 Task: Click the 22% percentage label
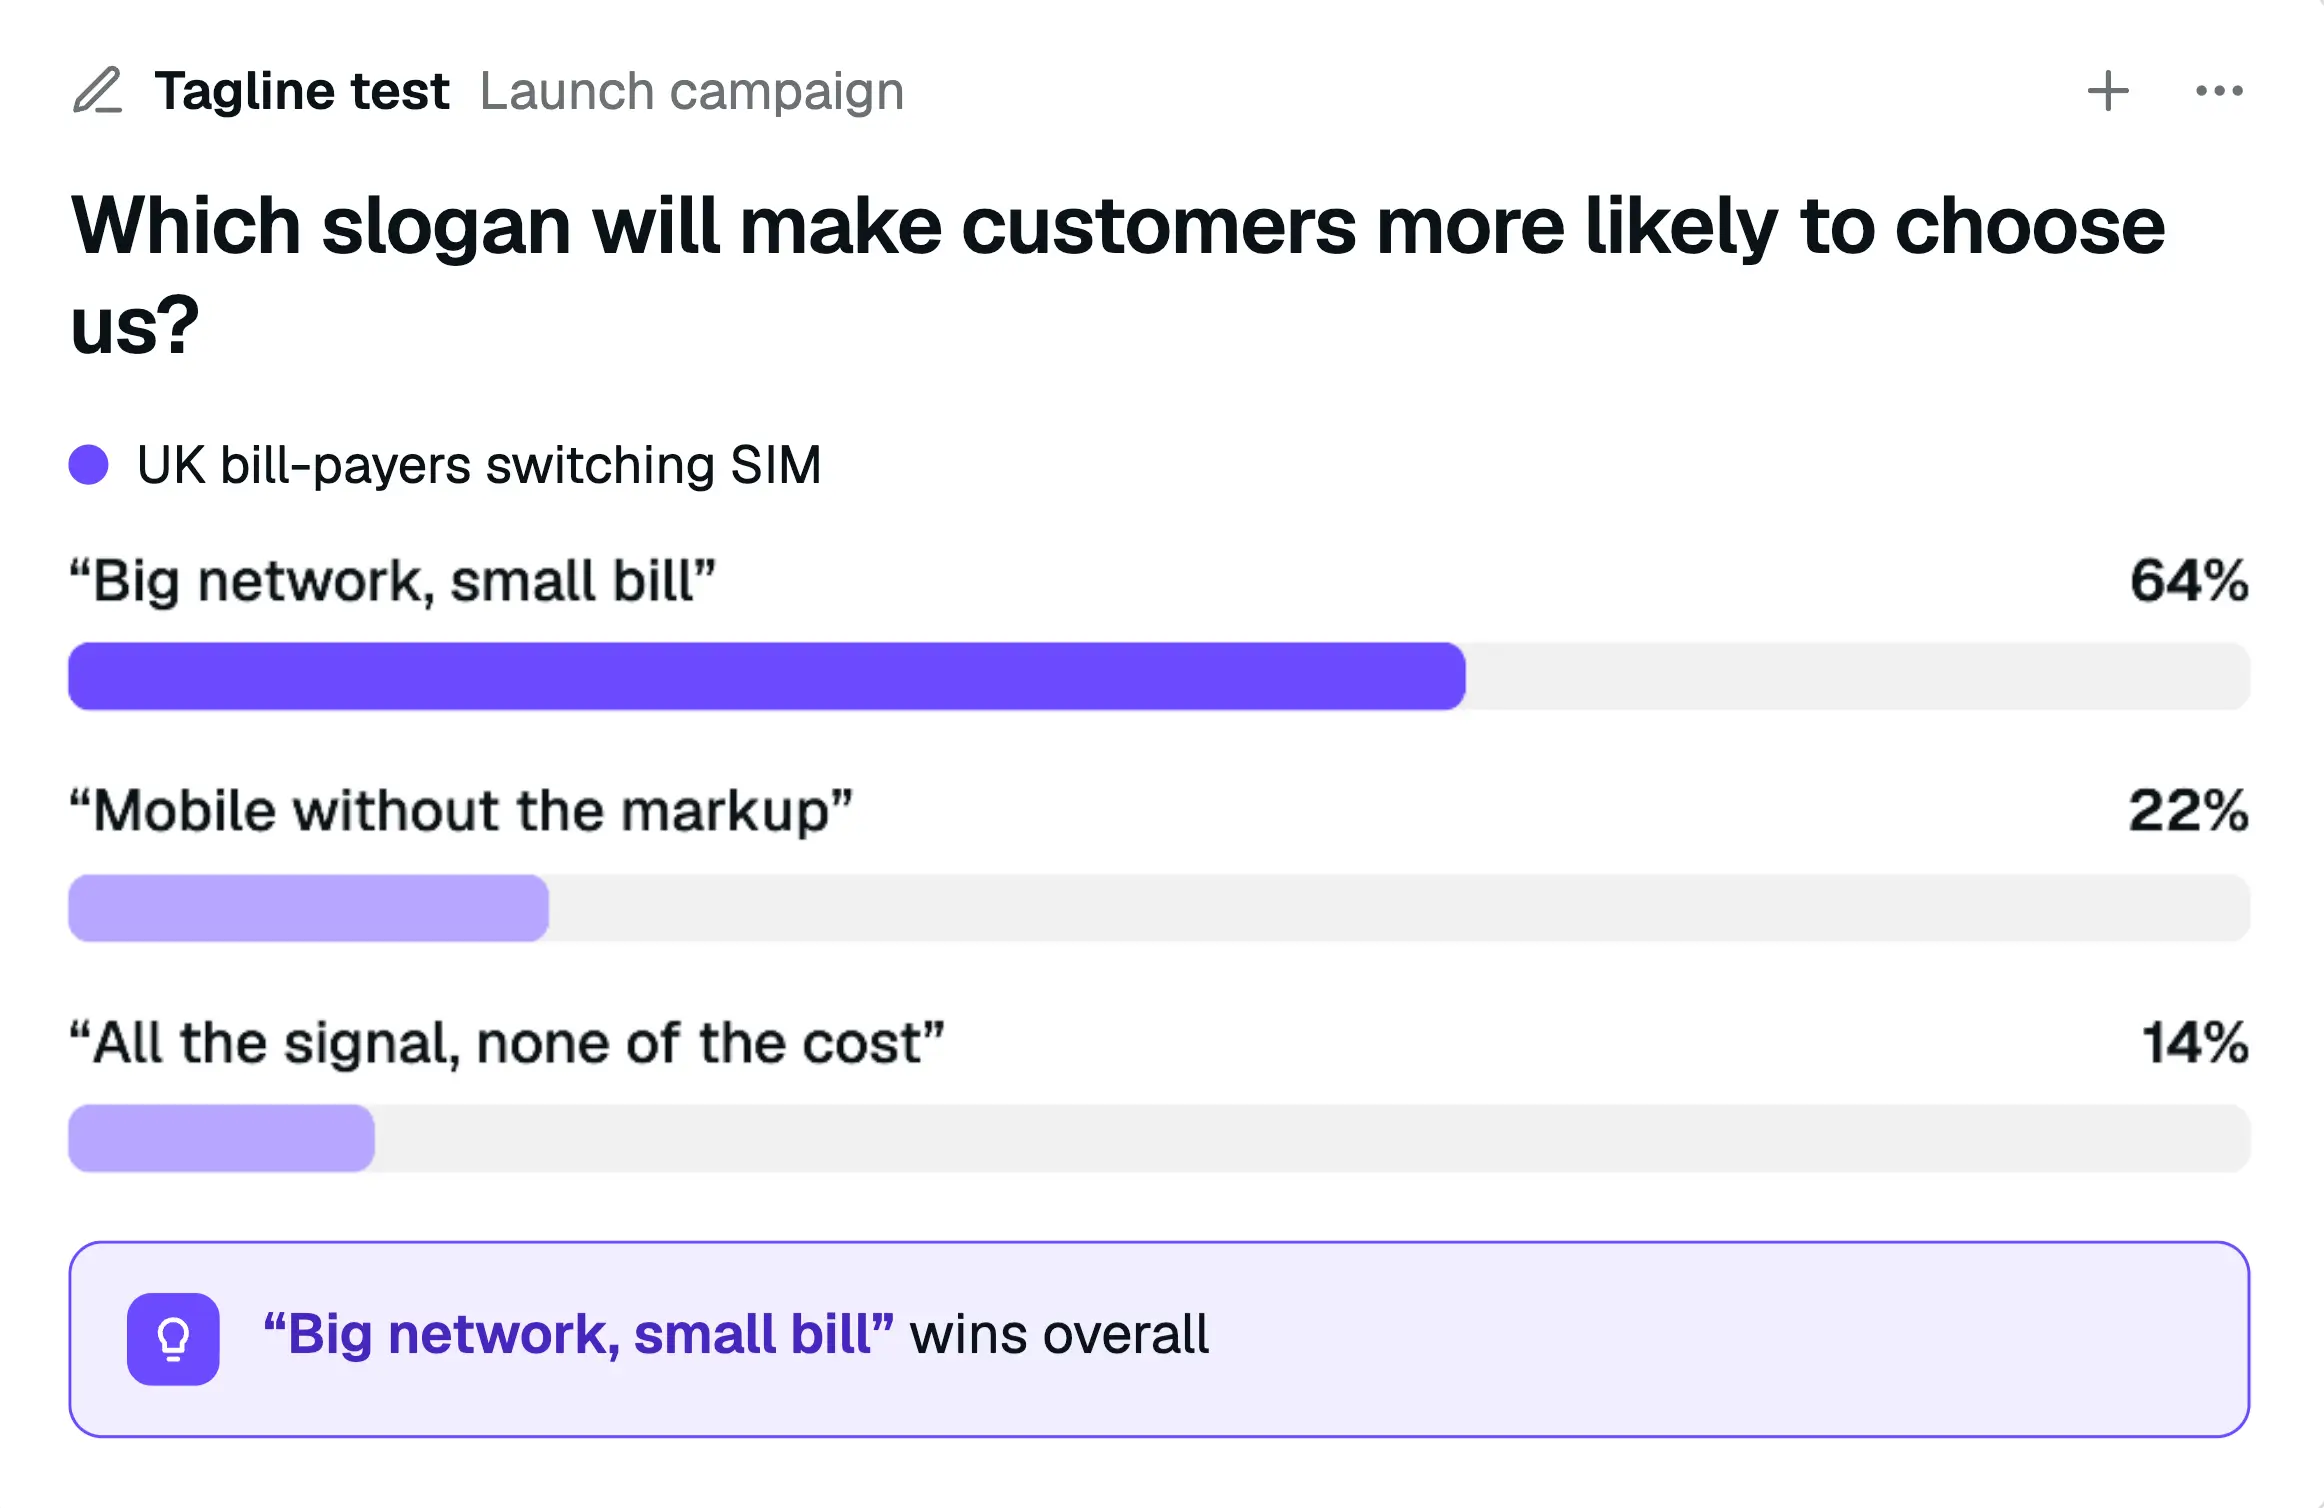[2189, 810]
